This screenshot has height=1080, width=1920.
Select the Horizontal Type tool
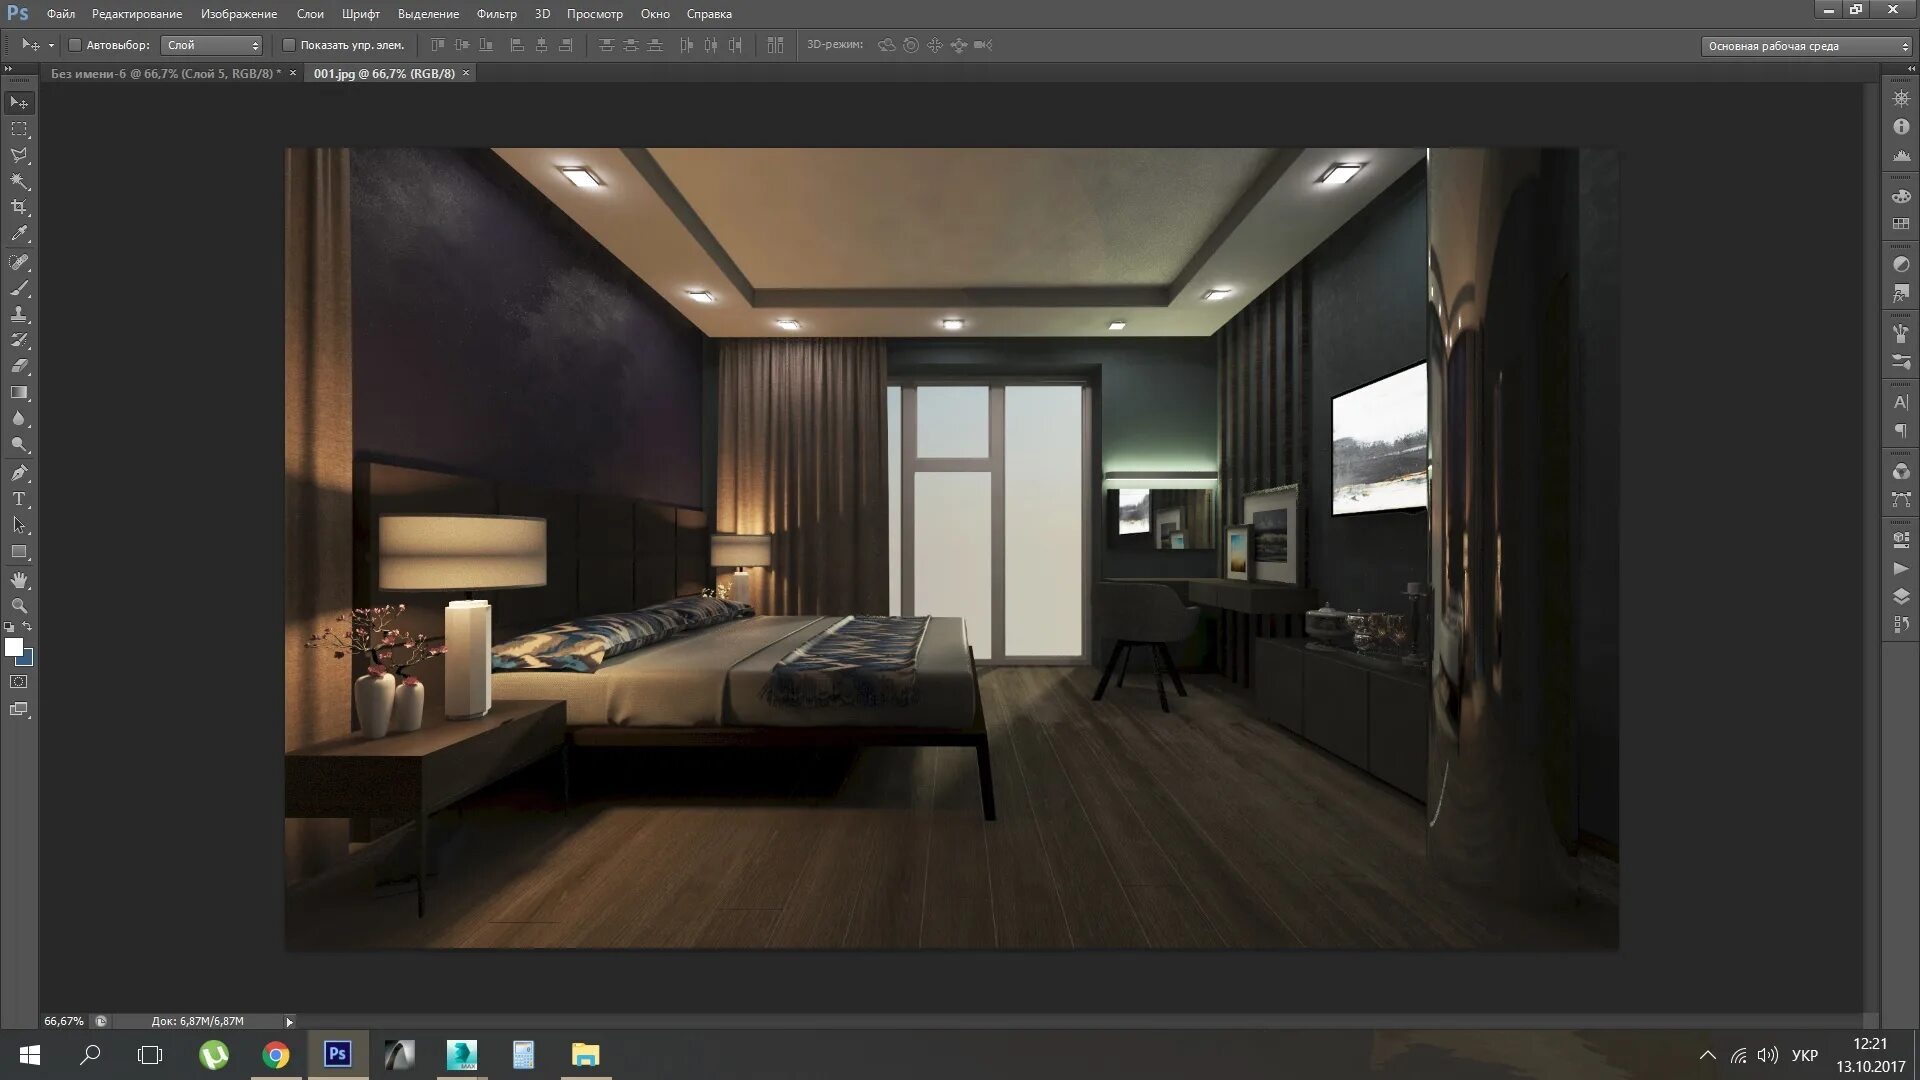coord(19,499)
